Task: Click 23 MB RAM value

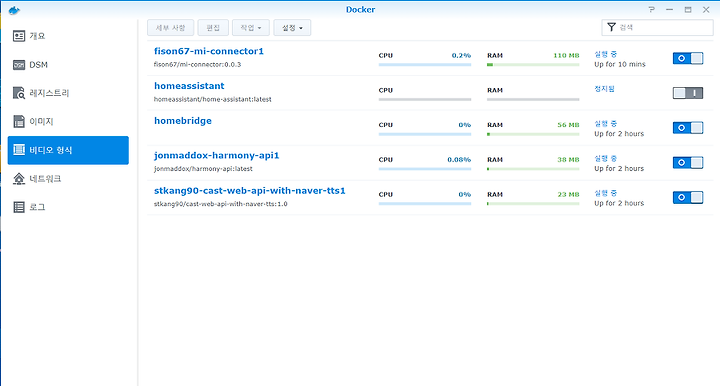Action: click(x=568, y=195)
